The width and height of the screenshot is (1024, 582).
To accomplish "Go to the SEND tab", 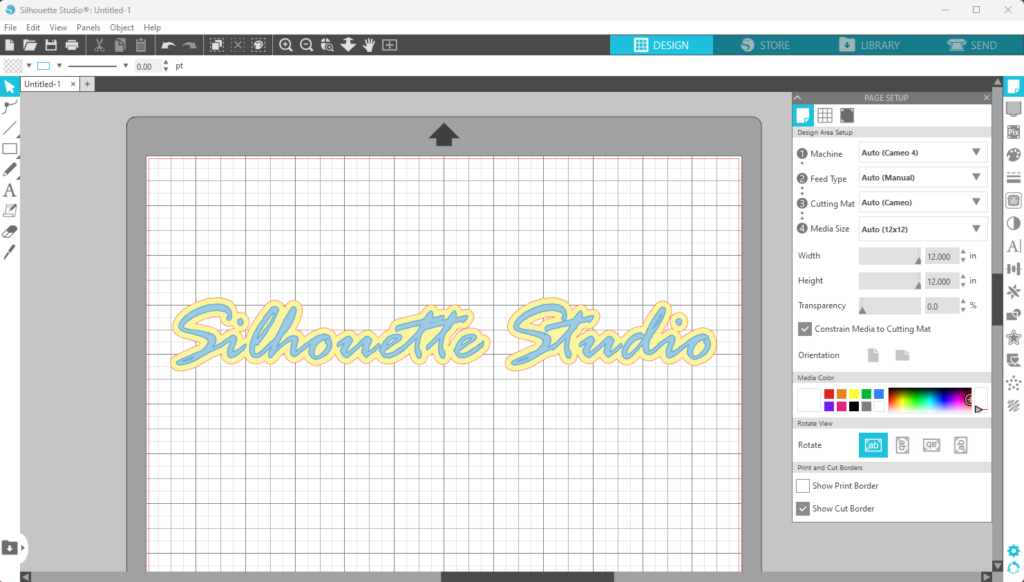I will pyautogui.click(x=972, y=45).
